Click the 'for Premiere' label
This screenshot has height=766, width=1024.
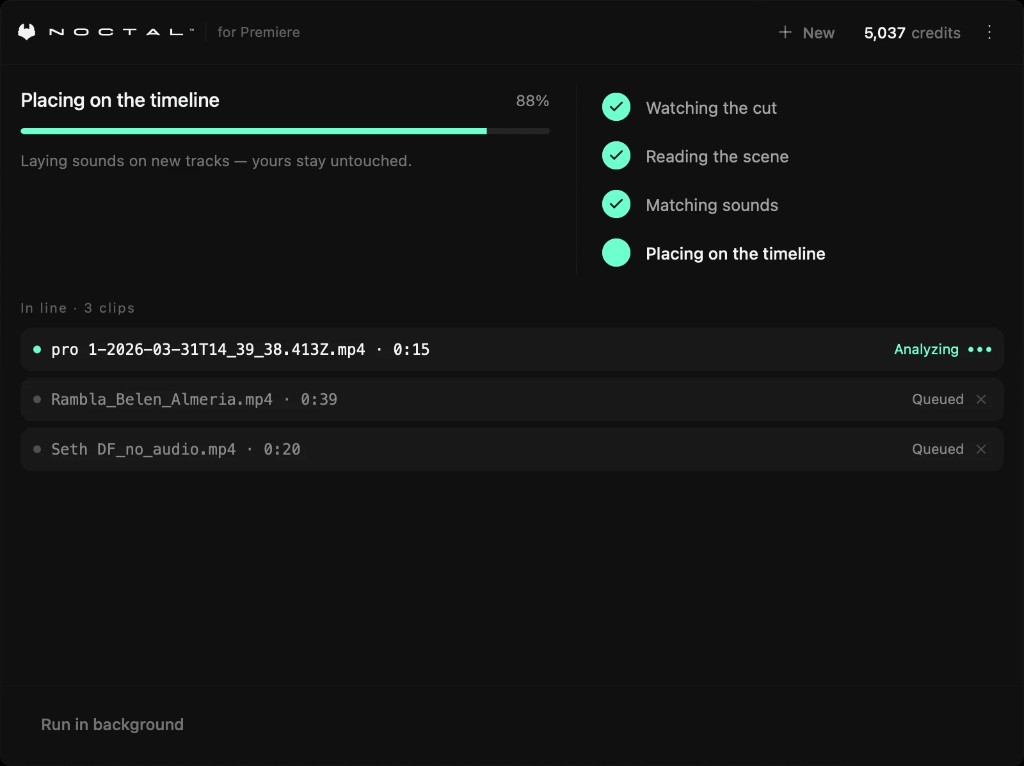[259, 32]
